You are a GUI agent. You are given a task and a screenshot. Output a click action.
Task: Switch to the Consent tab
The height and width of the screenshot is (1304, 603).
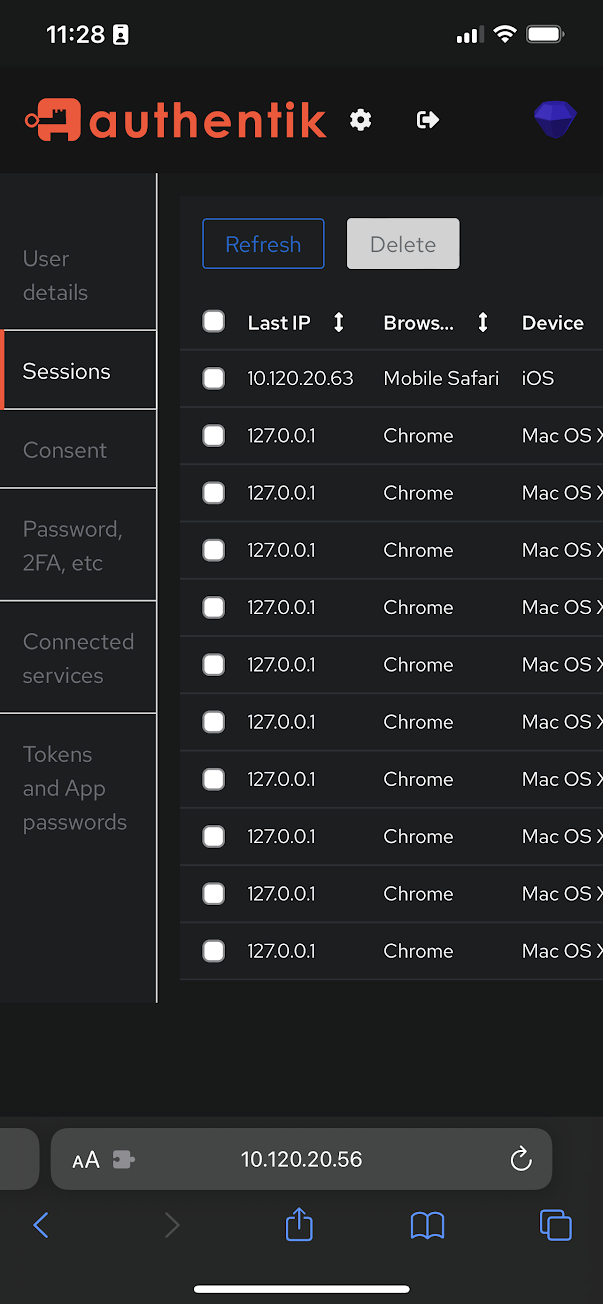[x=64, y=449]
